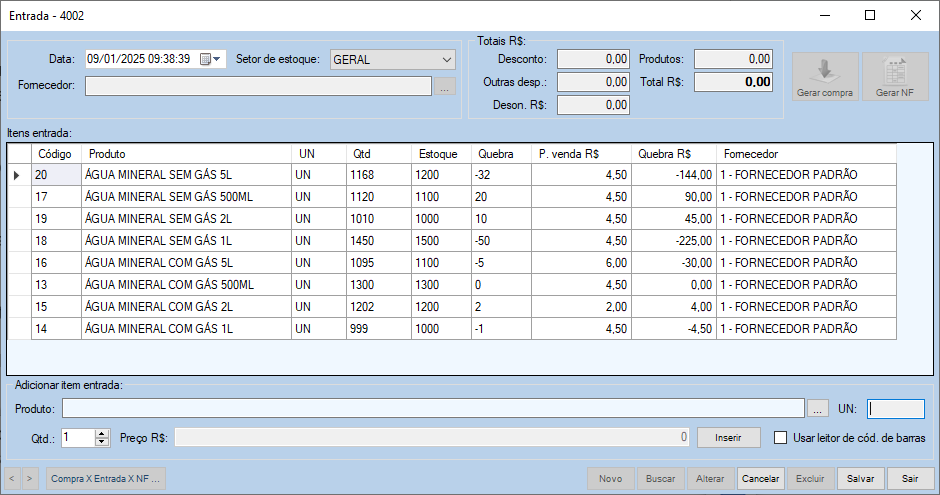The image size is (940, 495).
Task: Sort by the Produto column header
Action: (187, 154)
